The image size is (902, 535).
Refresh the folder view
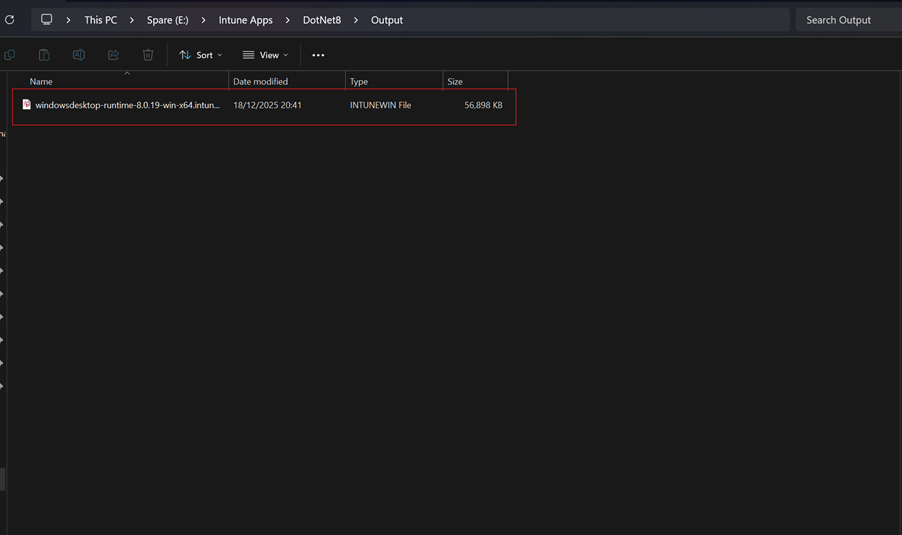pos(9,20)
